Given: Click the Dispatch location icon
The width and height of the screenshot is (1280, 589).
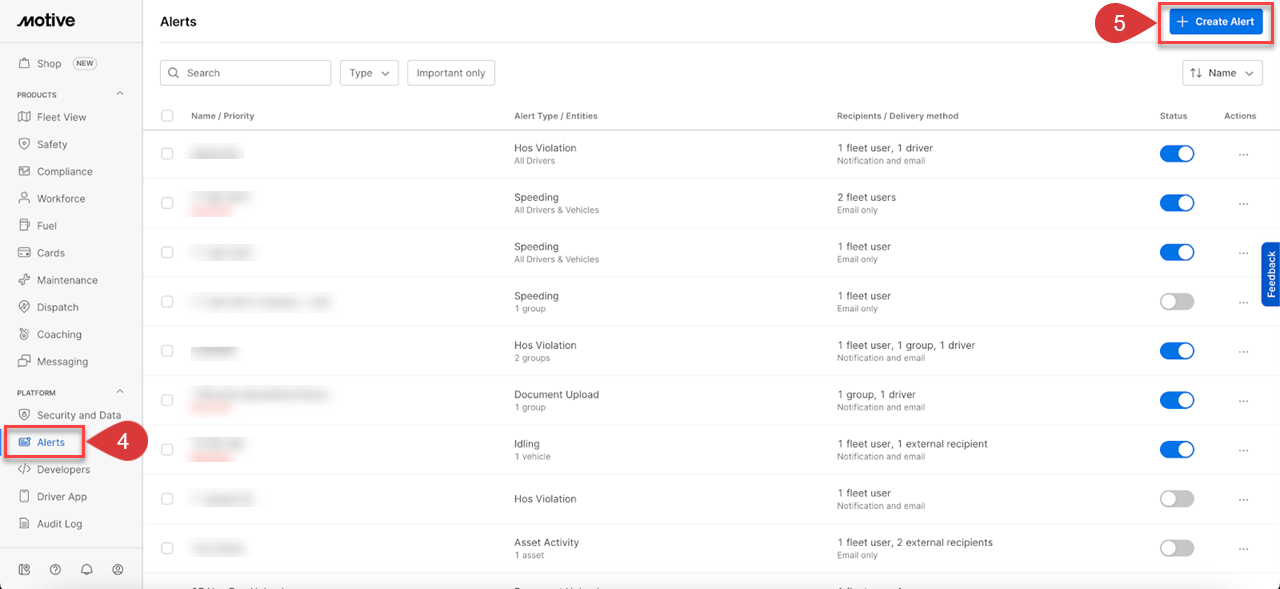Looking at the screenshot, I should pos(25,307).
